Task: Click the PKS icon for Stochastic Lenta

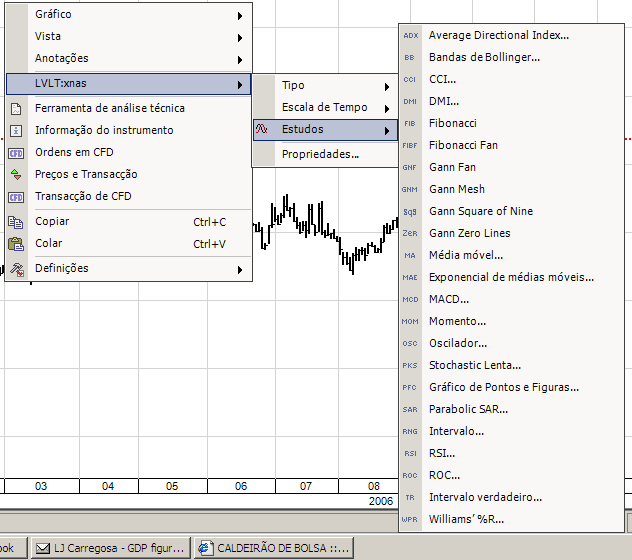Action: click(410, 365)
